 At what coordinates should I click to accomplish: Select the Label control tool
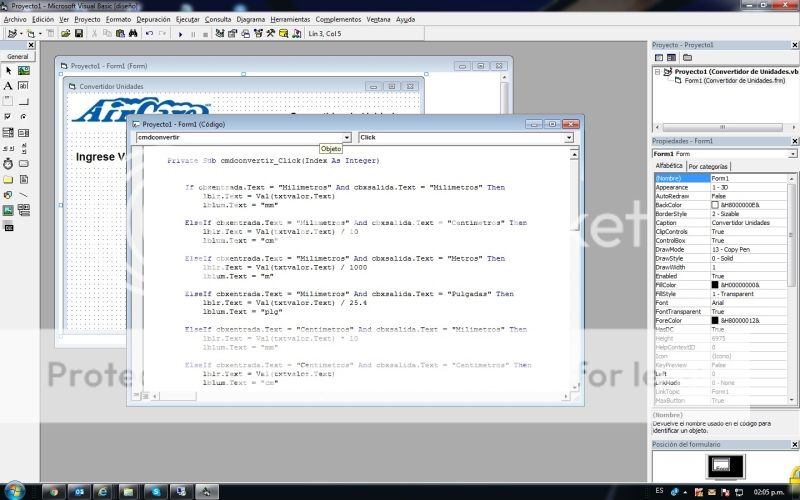point(8,86)
